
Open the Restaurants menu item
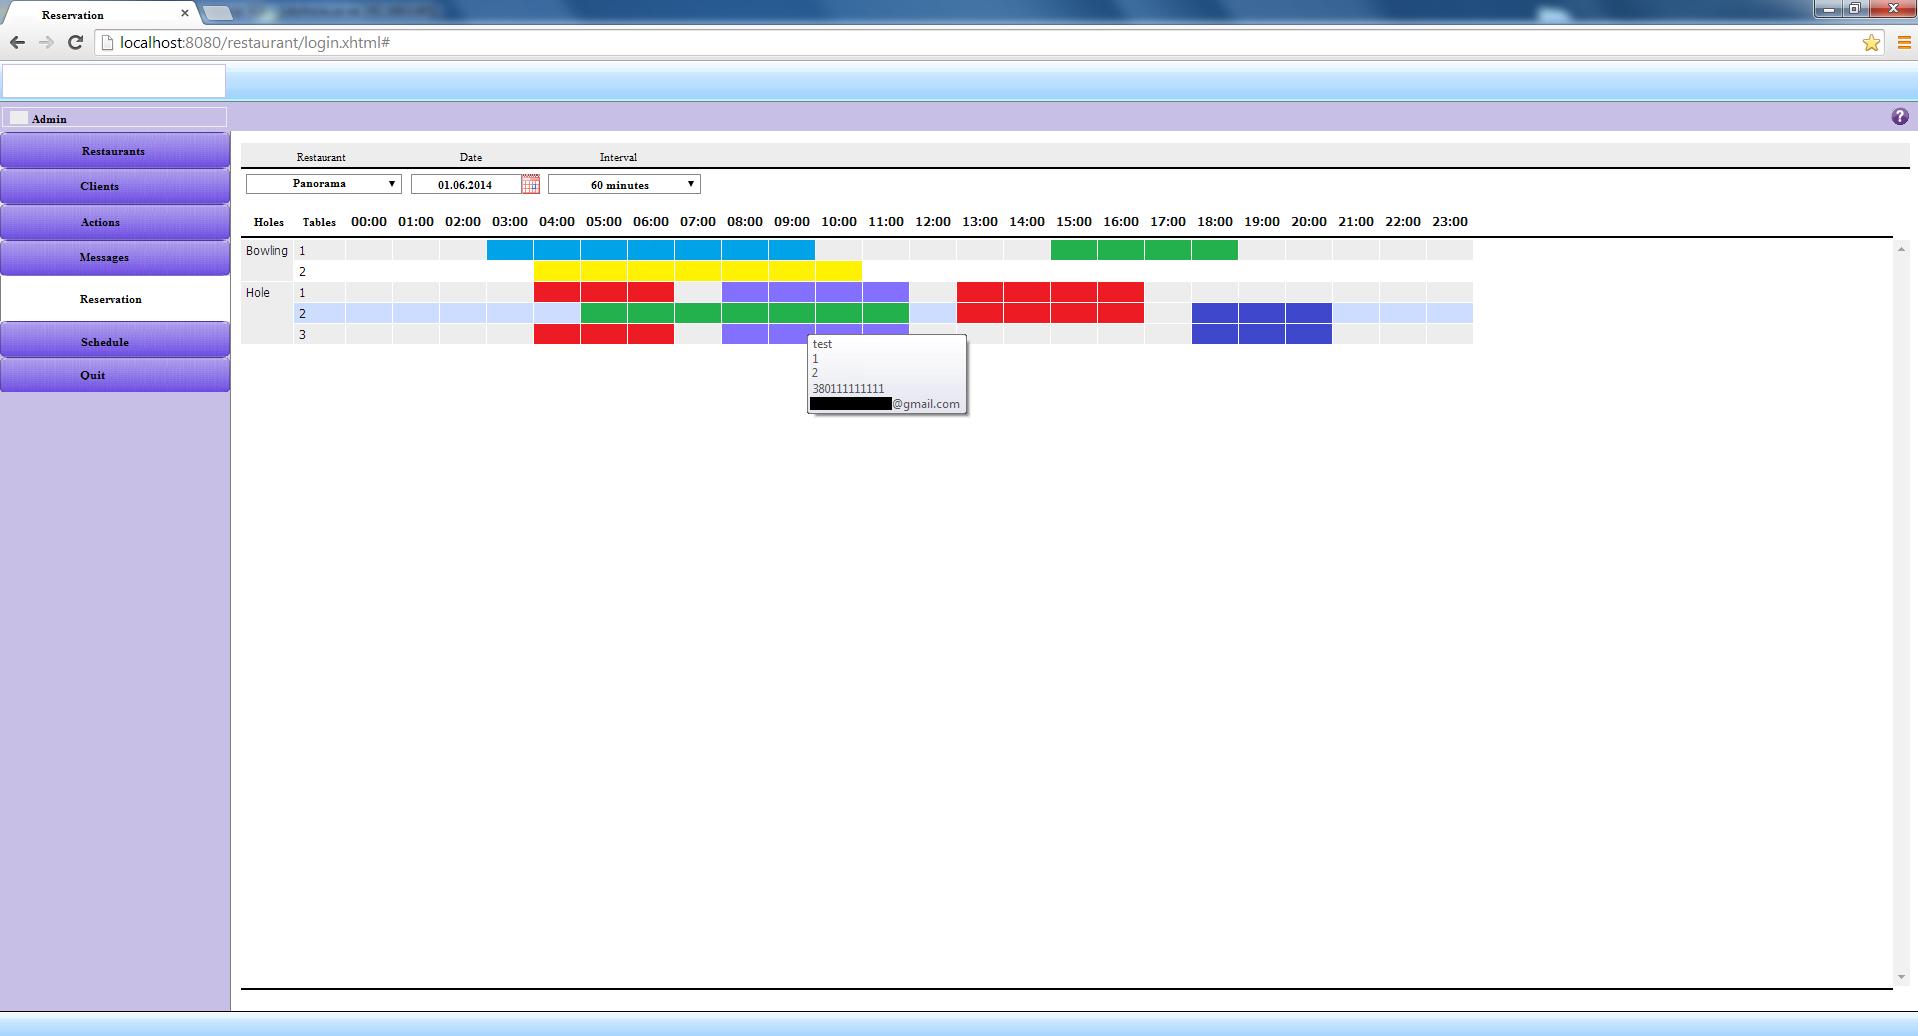114,151
